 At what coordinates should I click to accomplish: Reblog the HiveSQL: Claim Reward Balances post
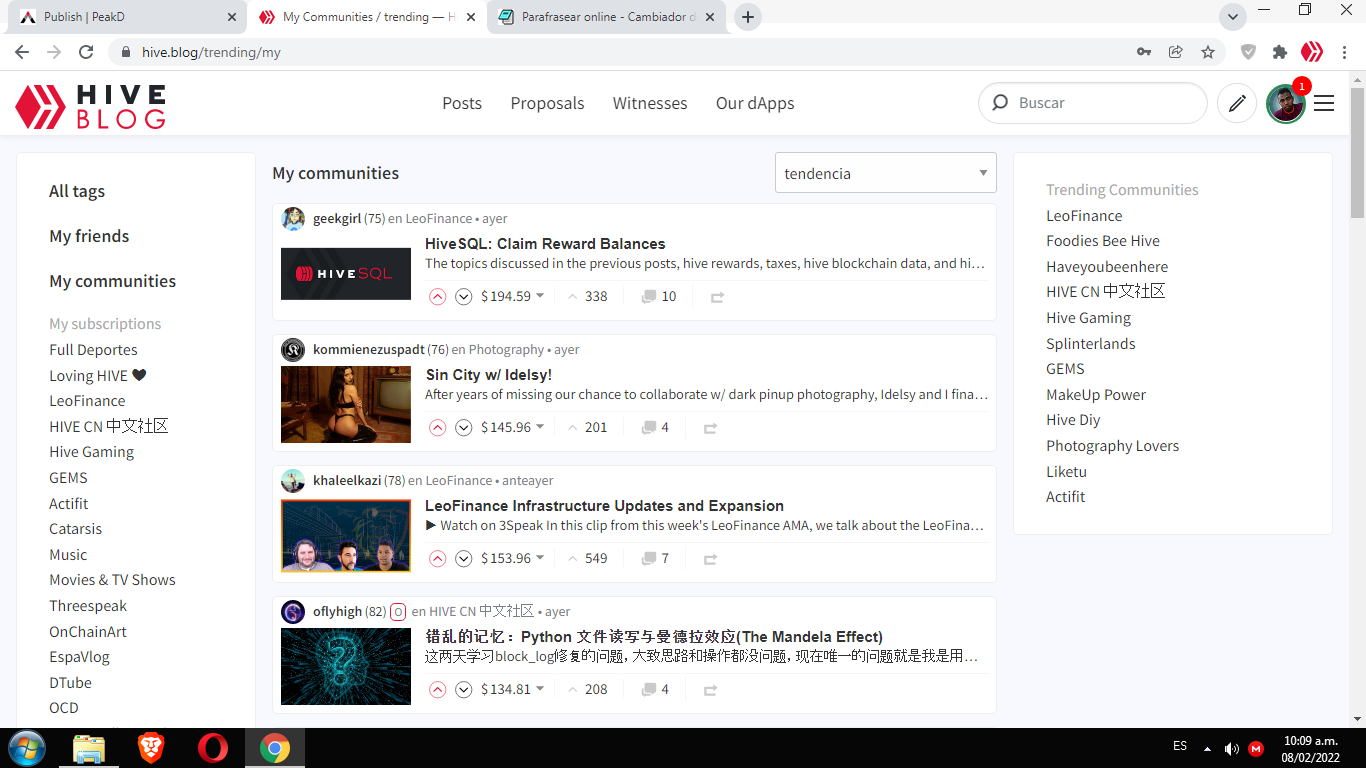(716, 297)
